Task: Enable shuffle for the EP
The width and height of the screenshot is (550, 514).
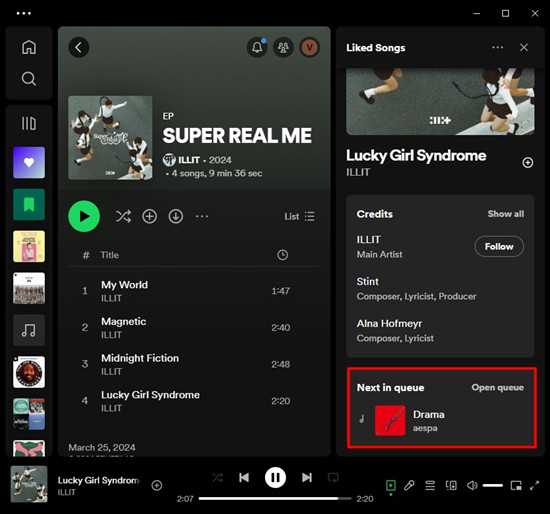Action: click(123, 216)
